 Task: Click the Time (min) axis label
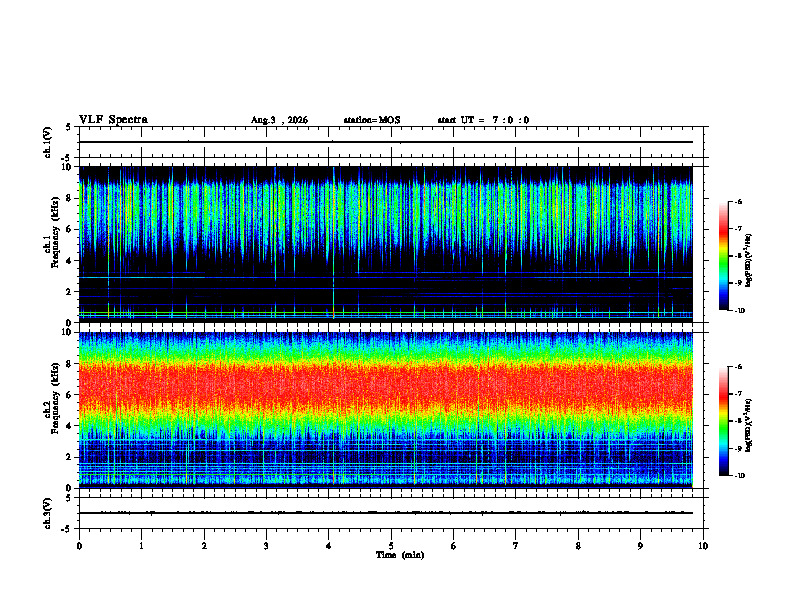400,555
